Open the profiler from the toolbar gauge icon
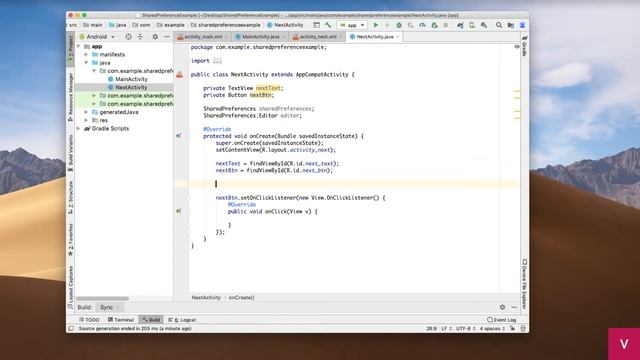The image size is (640, 360). click(x=422, y=25)
